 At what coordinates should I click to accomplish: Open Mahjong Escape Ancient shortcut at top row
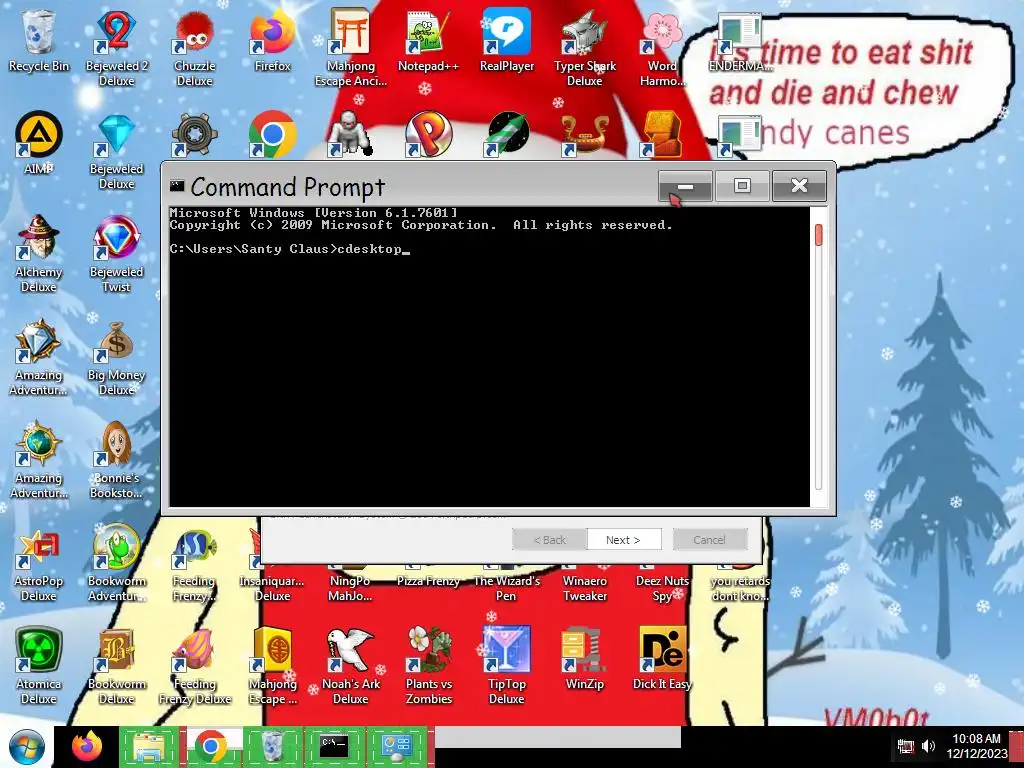tap(351, 48)
